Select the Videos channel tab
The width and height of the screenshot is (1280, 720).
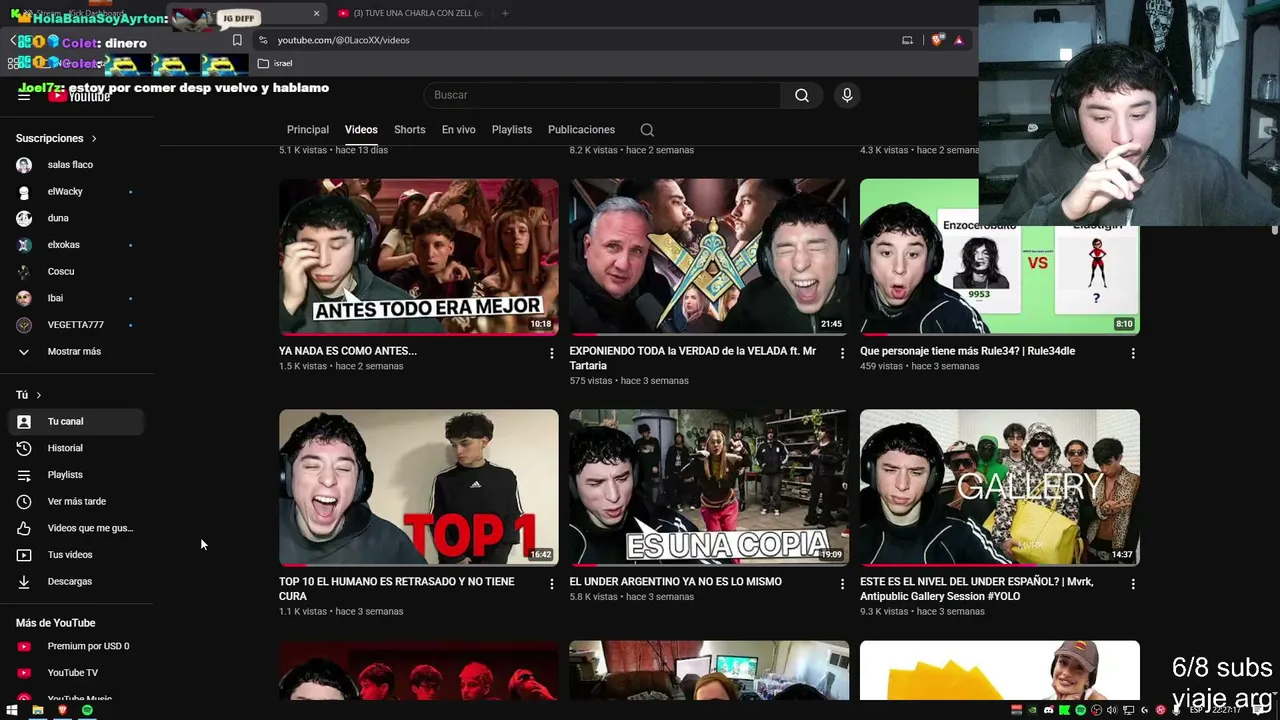[361, 130]
